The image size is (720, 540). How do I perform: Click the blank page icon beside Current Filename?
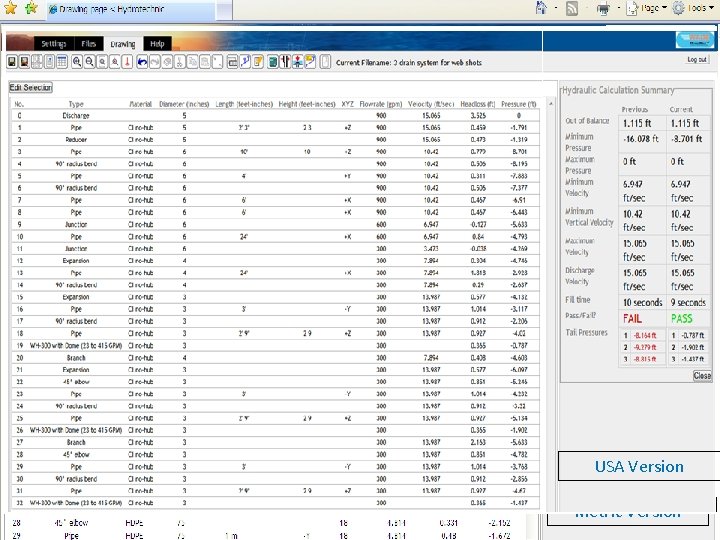pyautogui.click(x=325, y=62)
